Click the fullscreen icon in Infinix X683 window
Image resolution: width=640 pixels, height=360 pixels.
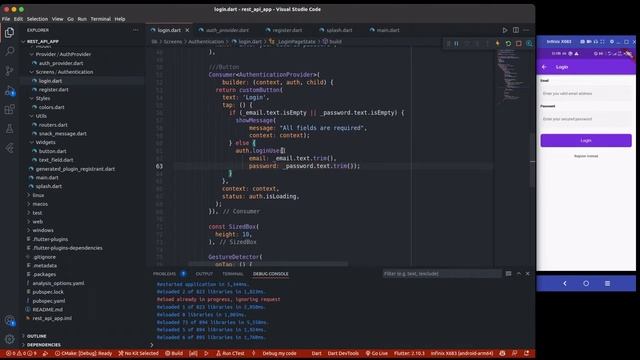click(x=602, y=42)
